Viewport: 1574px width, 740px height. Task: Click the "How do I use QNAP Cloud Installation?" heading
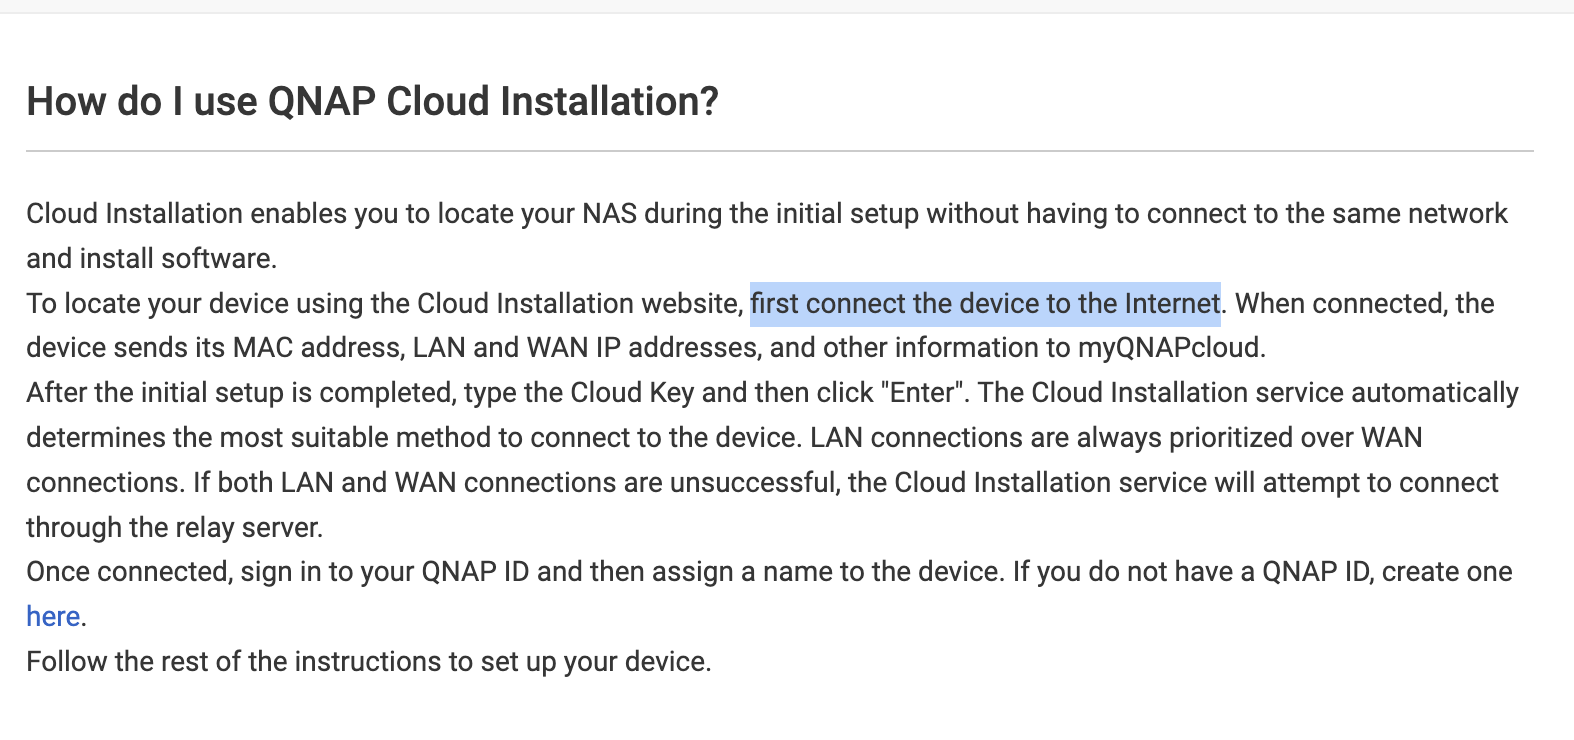click(x=372, y=102)
